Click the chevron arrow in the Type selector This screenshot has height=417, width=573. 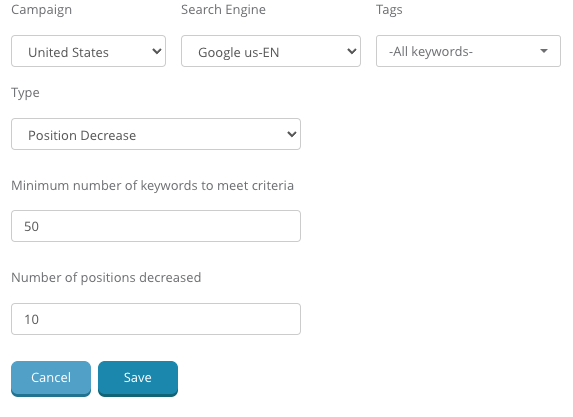coord(292,134)
